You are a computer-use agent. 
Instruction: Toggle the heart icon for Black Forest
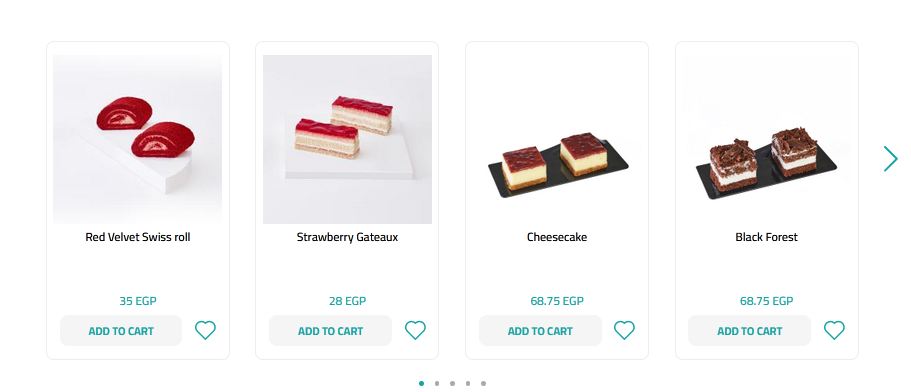pyautogui.click(x=834, y=330)
